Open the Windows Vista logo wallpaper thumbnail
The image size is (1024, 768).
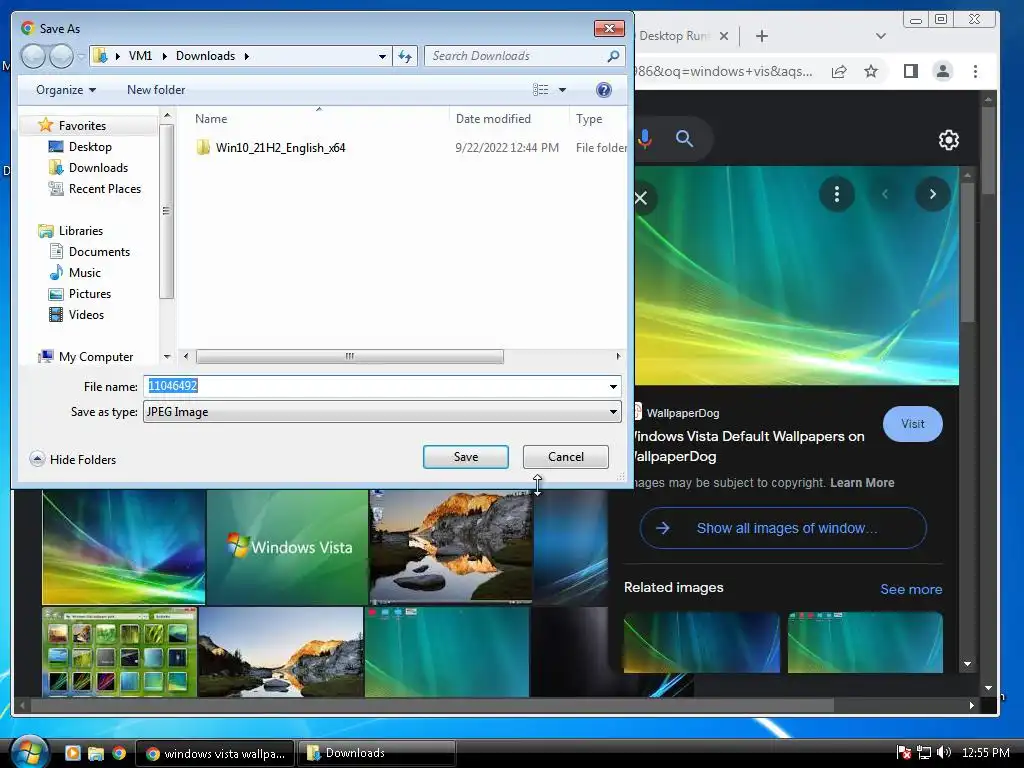point(287,547)
